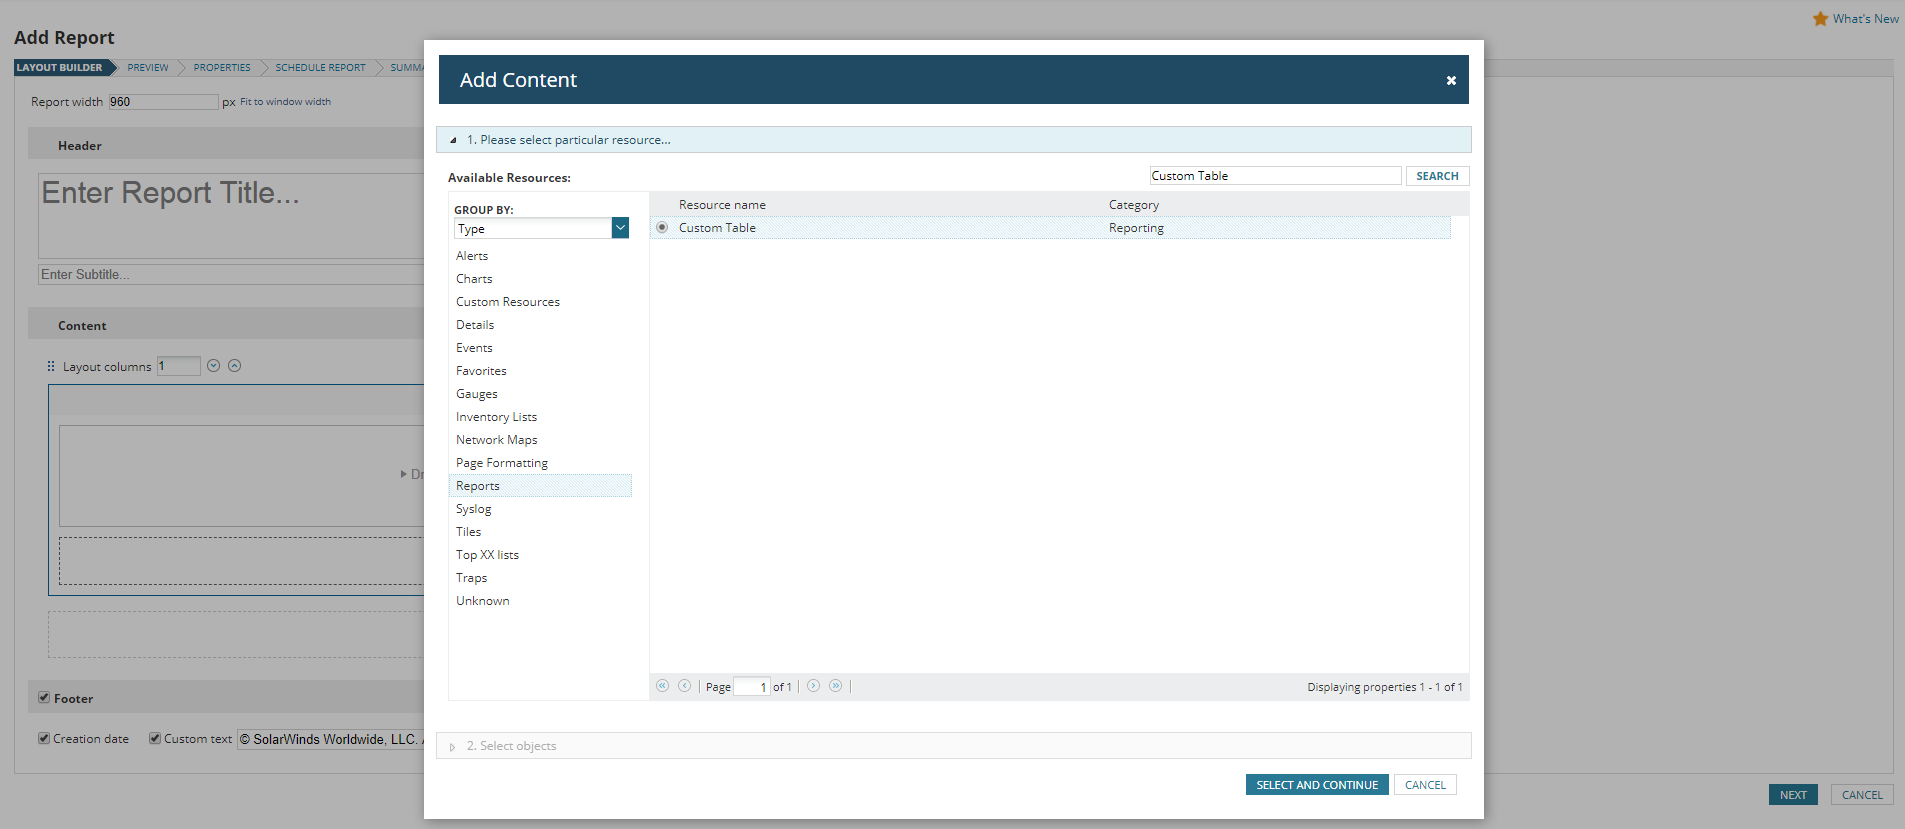
Task: Grab the layout columns drag handle icon
Action: coord(51,366)
